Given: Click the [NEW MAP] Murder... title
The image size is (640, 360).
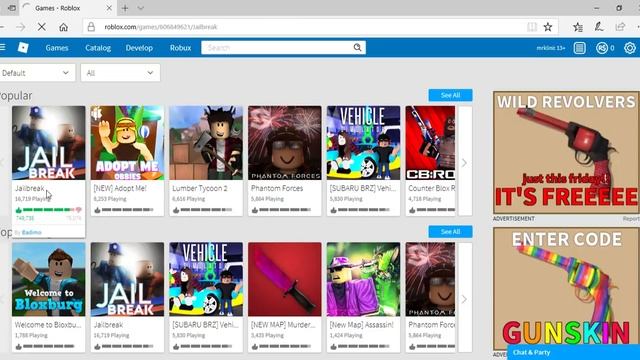Looking at the screenshot, I should (x=283, y=325).
